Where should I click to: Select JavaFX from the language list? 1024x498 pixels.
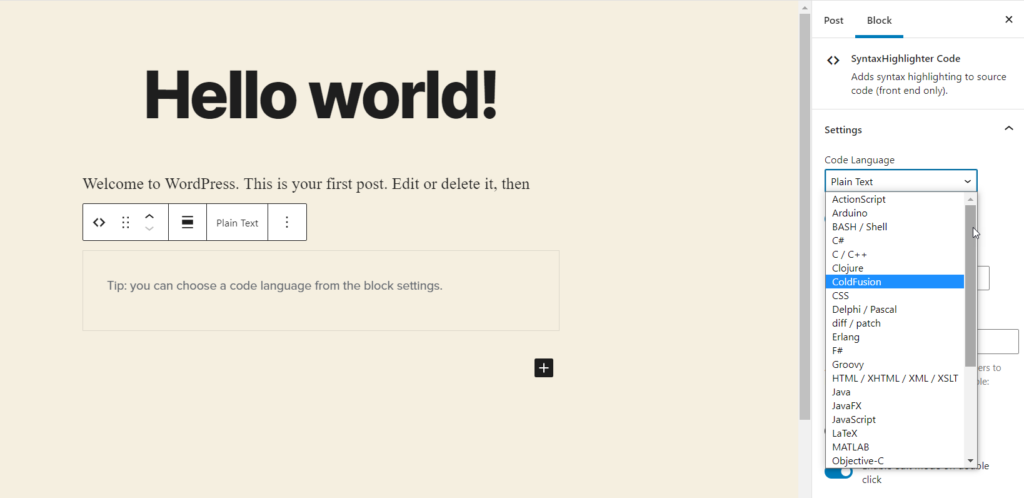(x=895, y=405)
